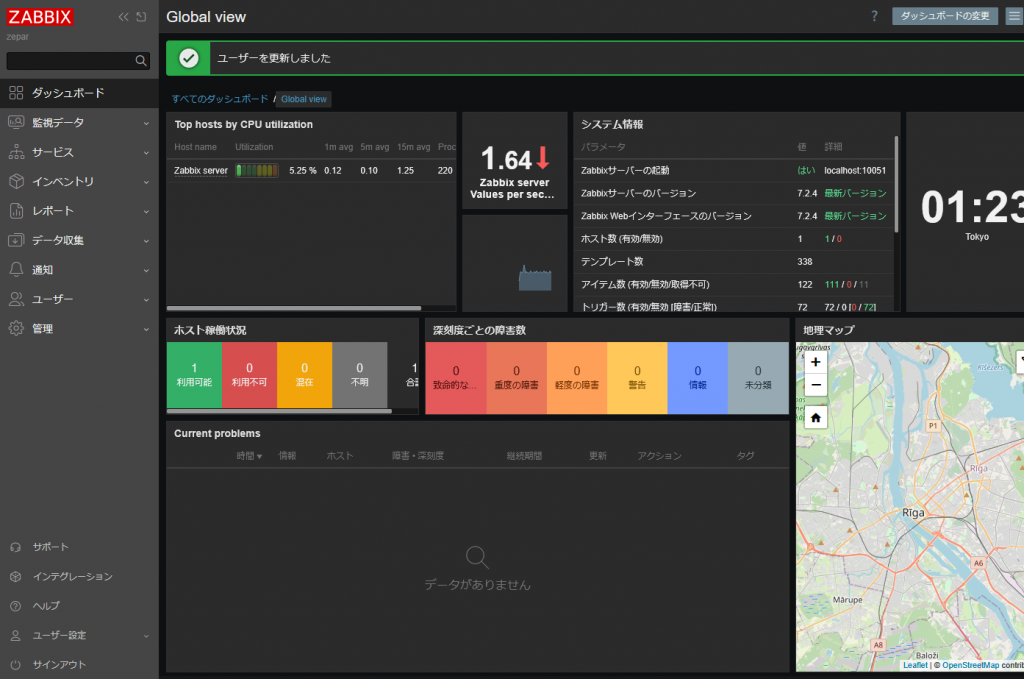The image size is (1024, 679).
Task: Click the 軽度の障害 severity tile
Action: pyautogui.click(x=577, y=378)
